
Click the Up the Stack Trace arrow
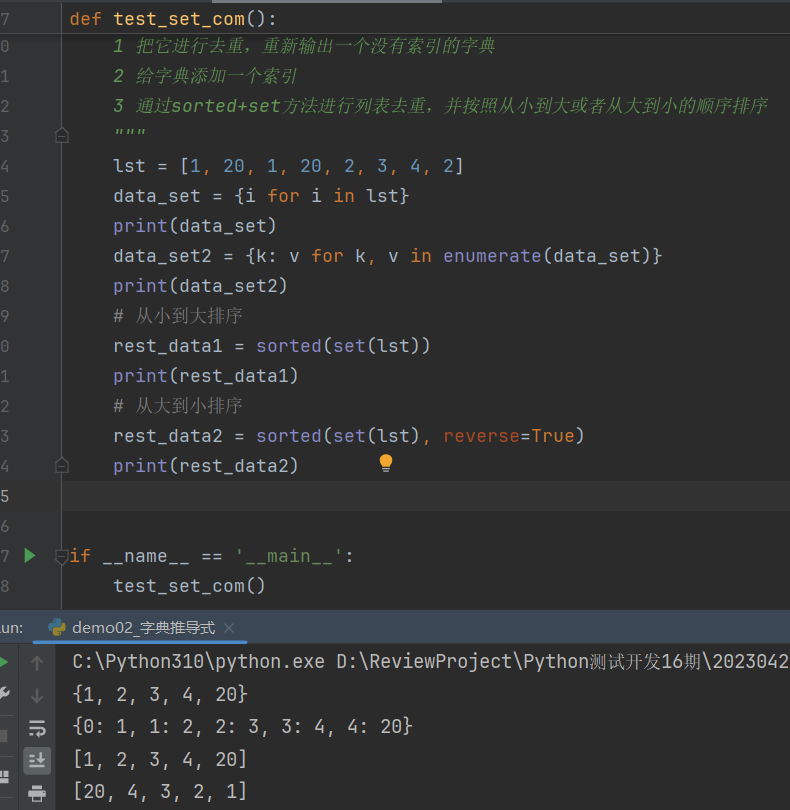click(37, 663)
